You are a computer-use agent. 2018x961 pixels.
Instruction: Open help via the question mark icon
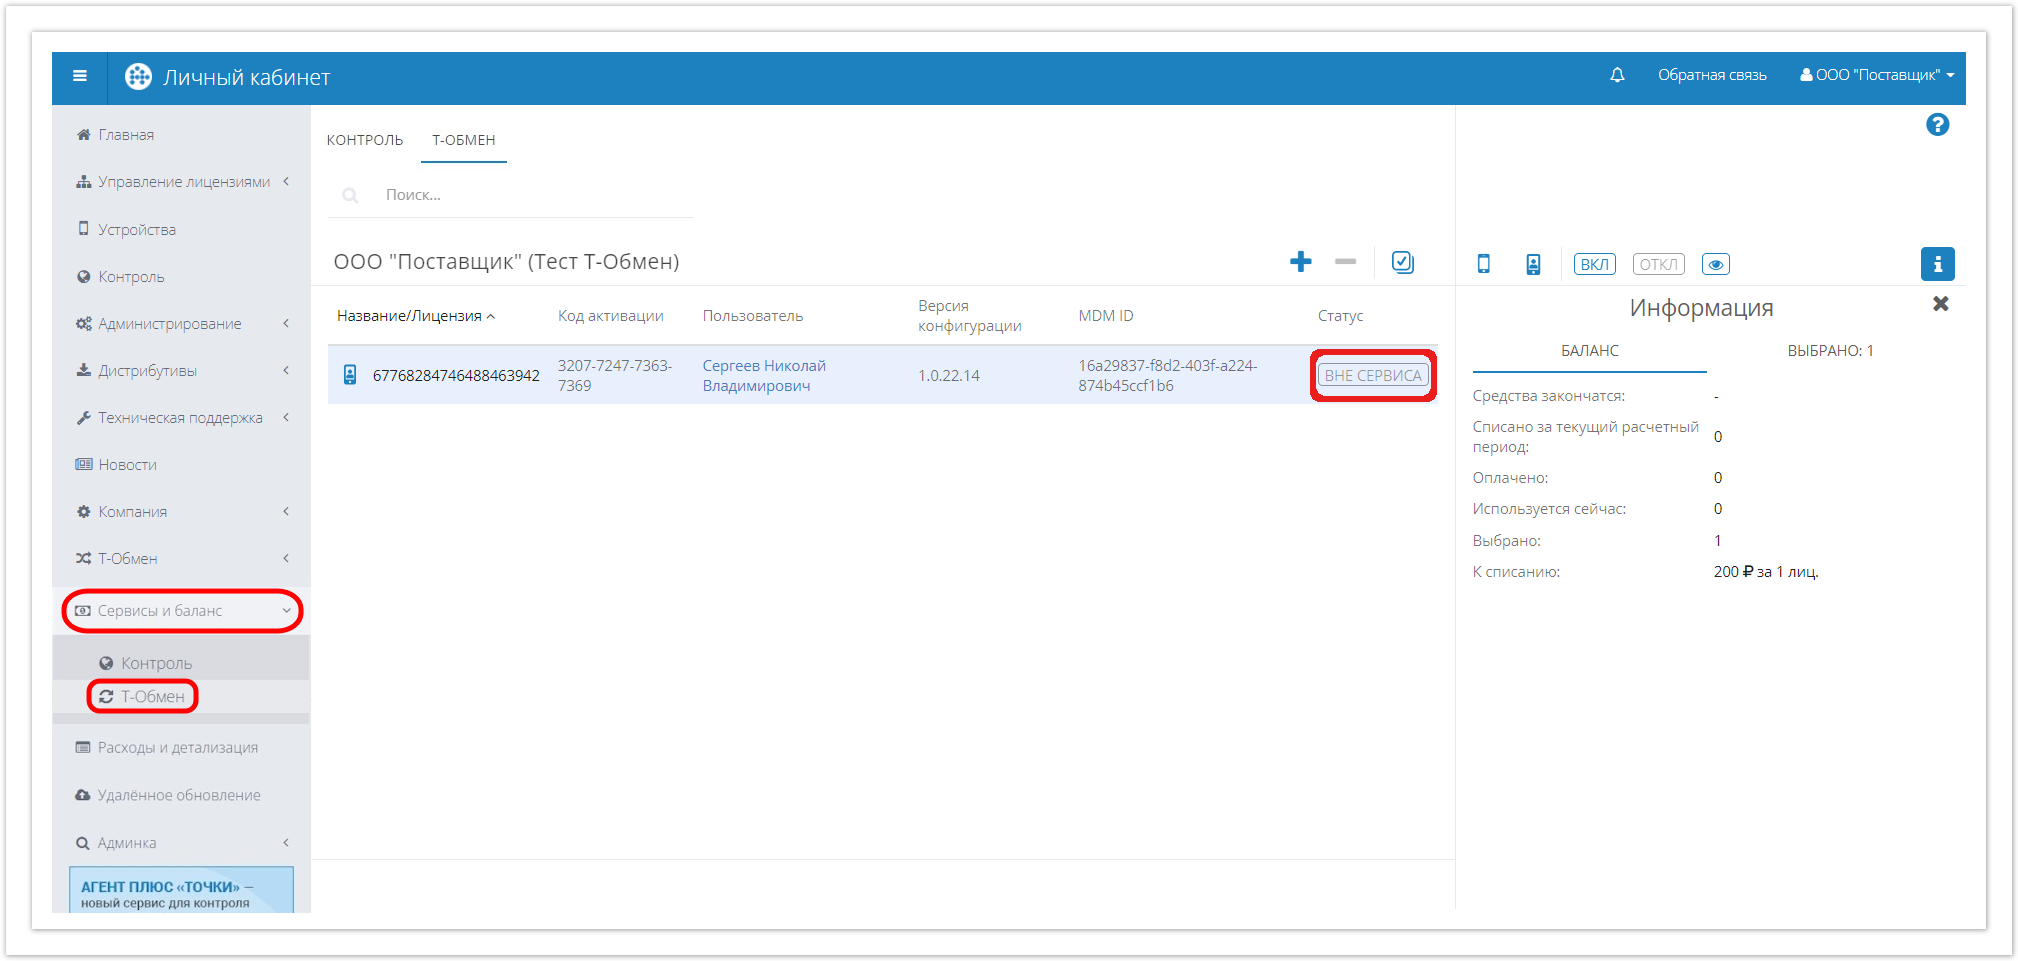click(x=1937, y=125)
